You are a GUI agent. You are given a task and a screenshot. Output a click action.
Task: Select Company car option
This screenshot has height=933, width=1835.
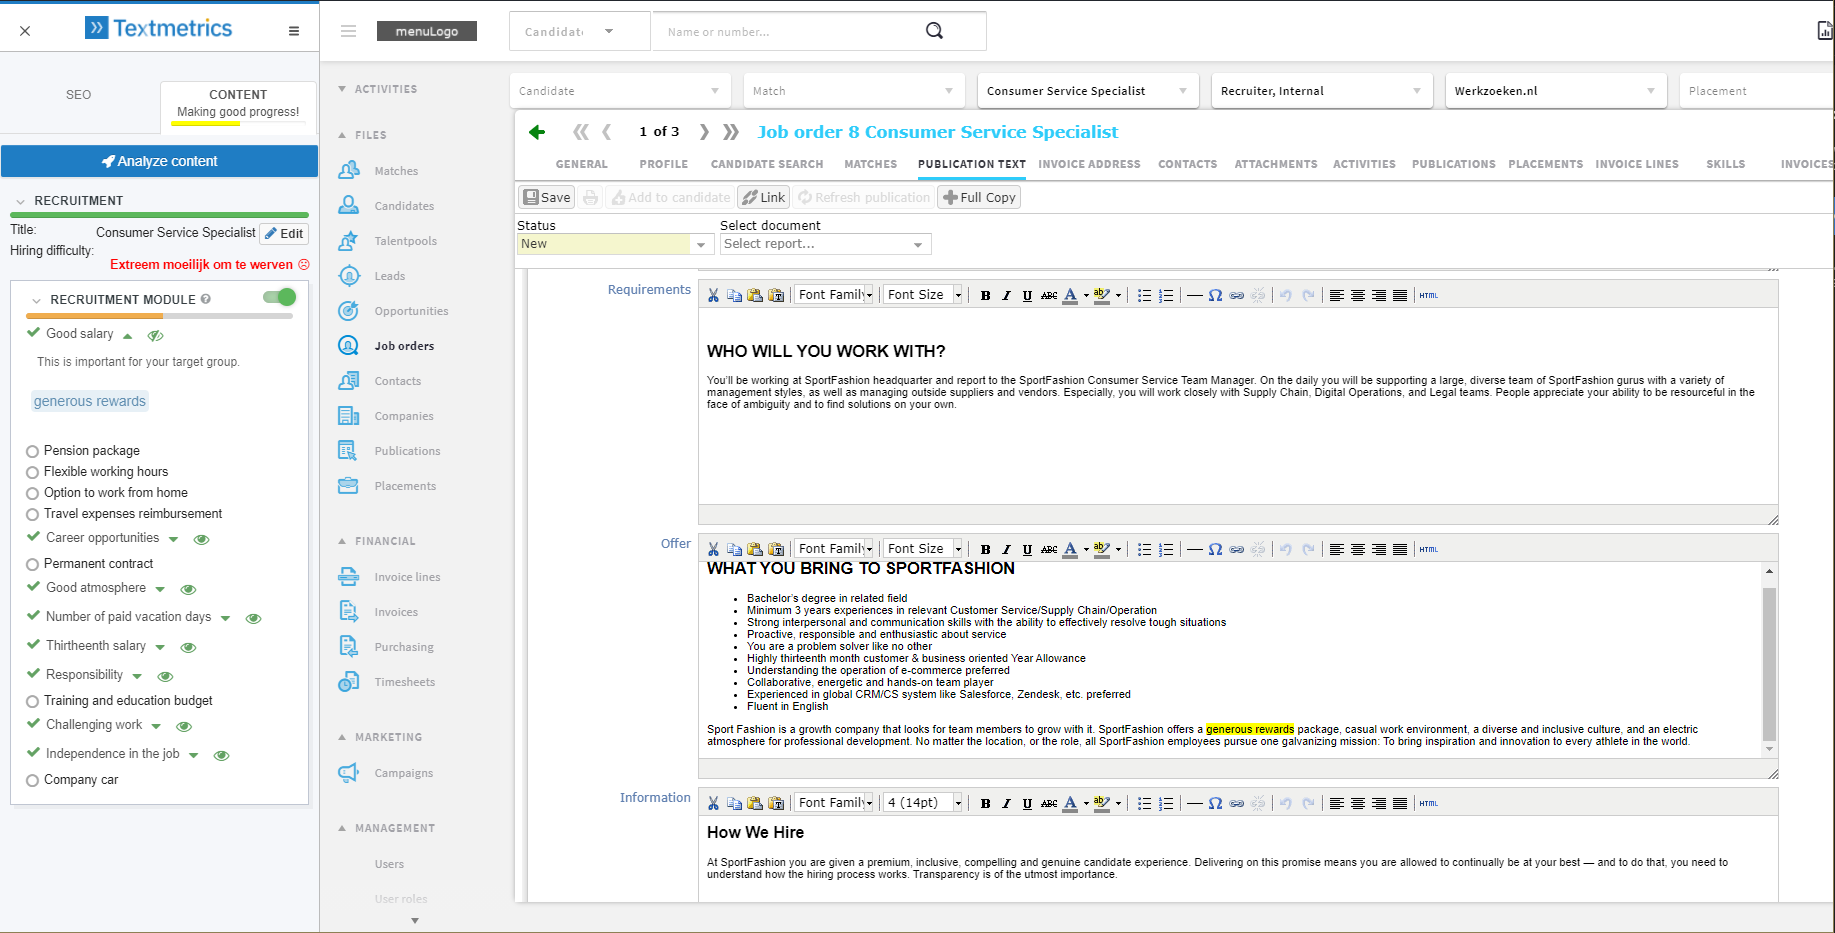(32, 780)
